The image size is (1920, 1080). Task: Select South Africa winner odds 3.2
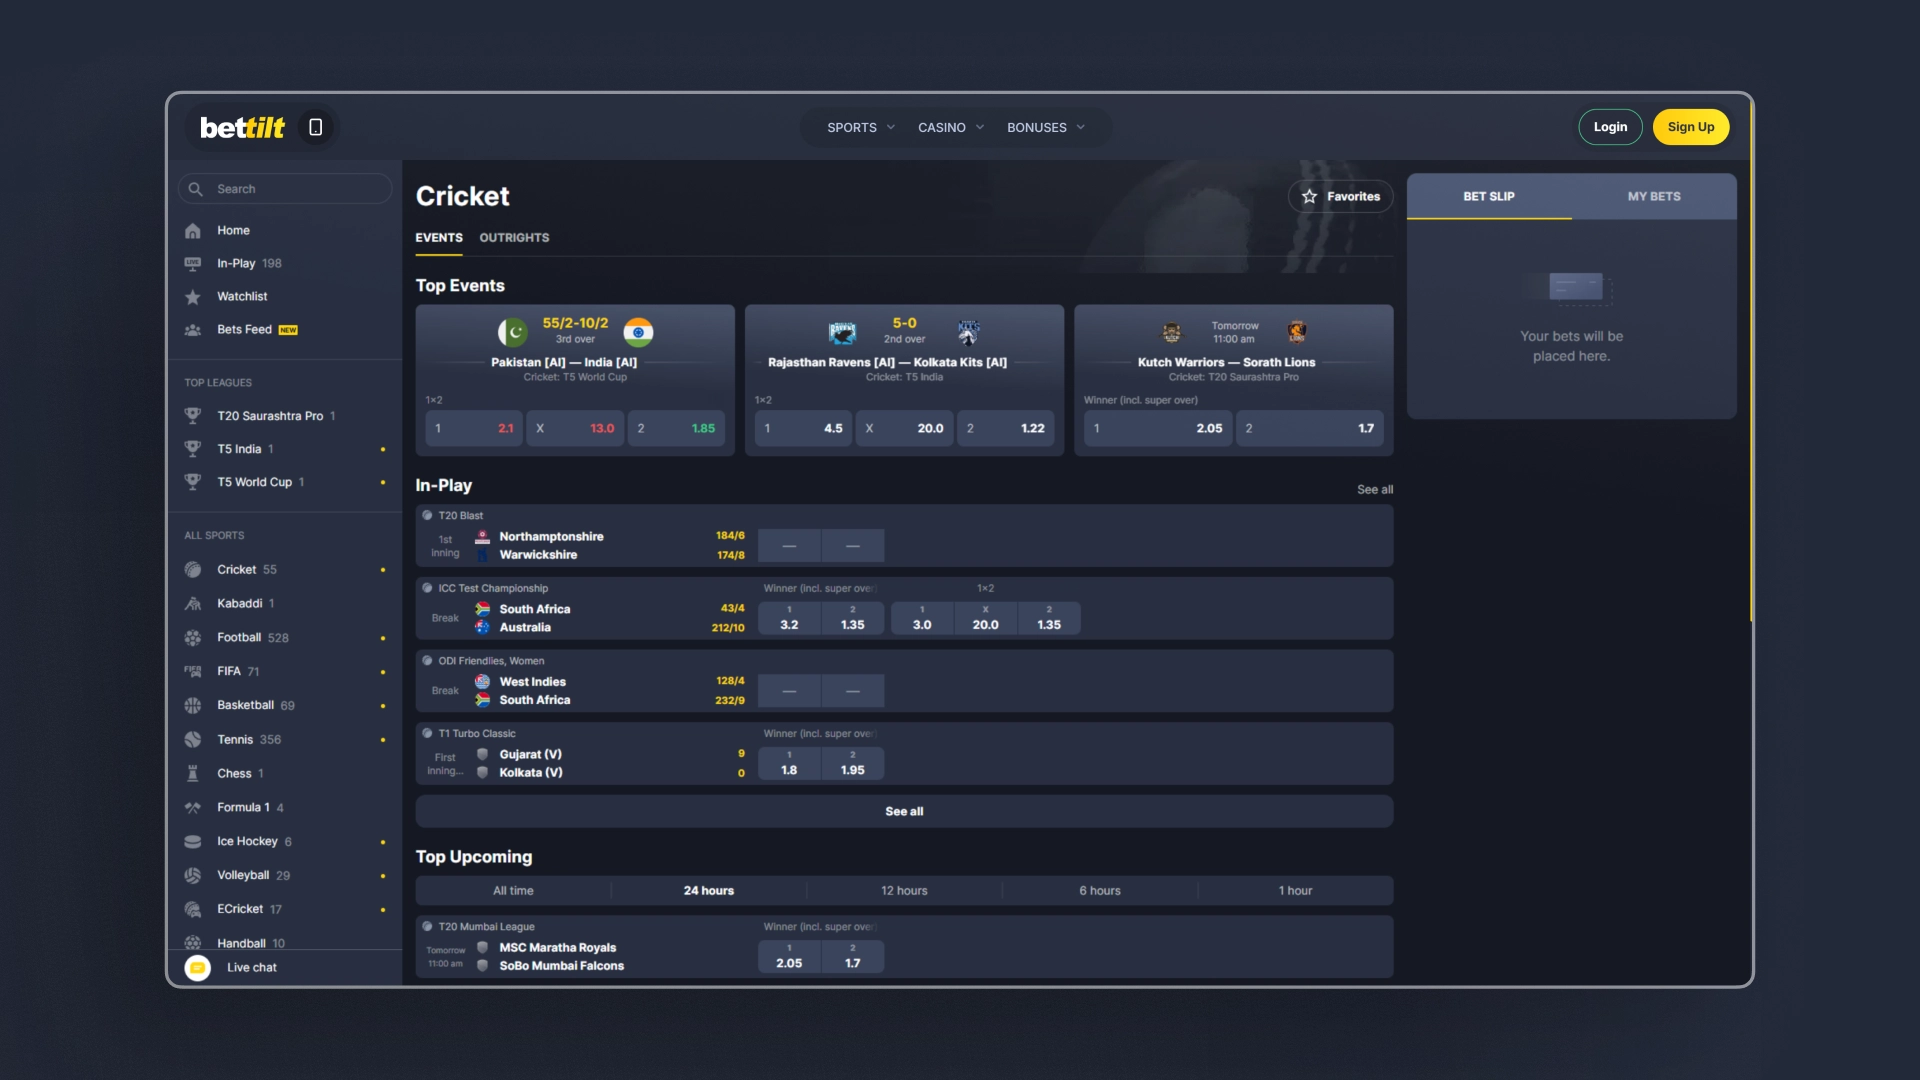tap(789, 619)
